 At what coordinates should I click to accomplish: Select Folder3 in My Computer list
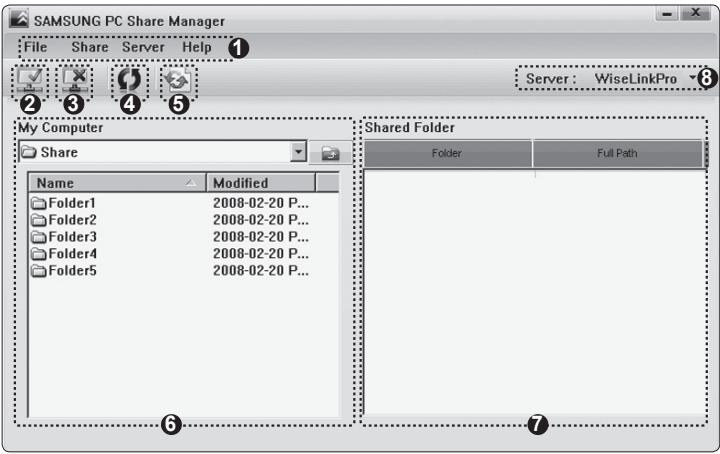(72, 237)
